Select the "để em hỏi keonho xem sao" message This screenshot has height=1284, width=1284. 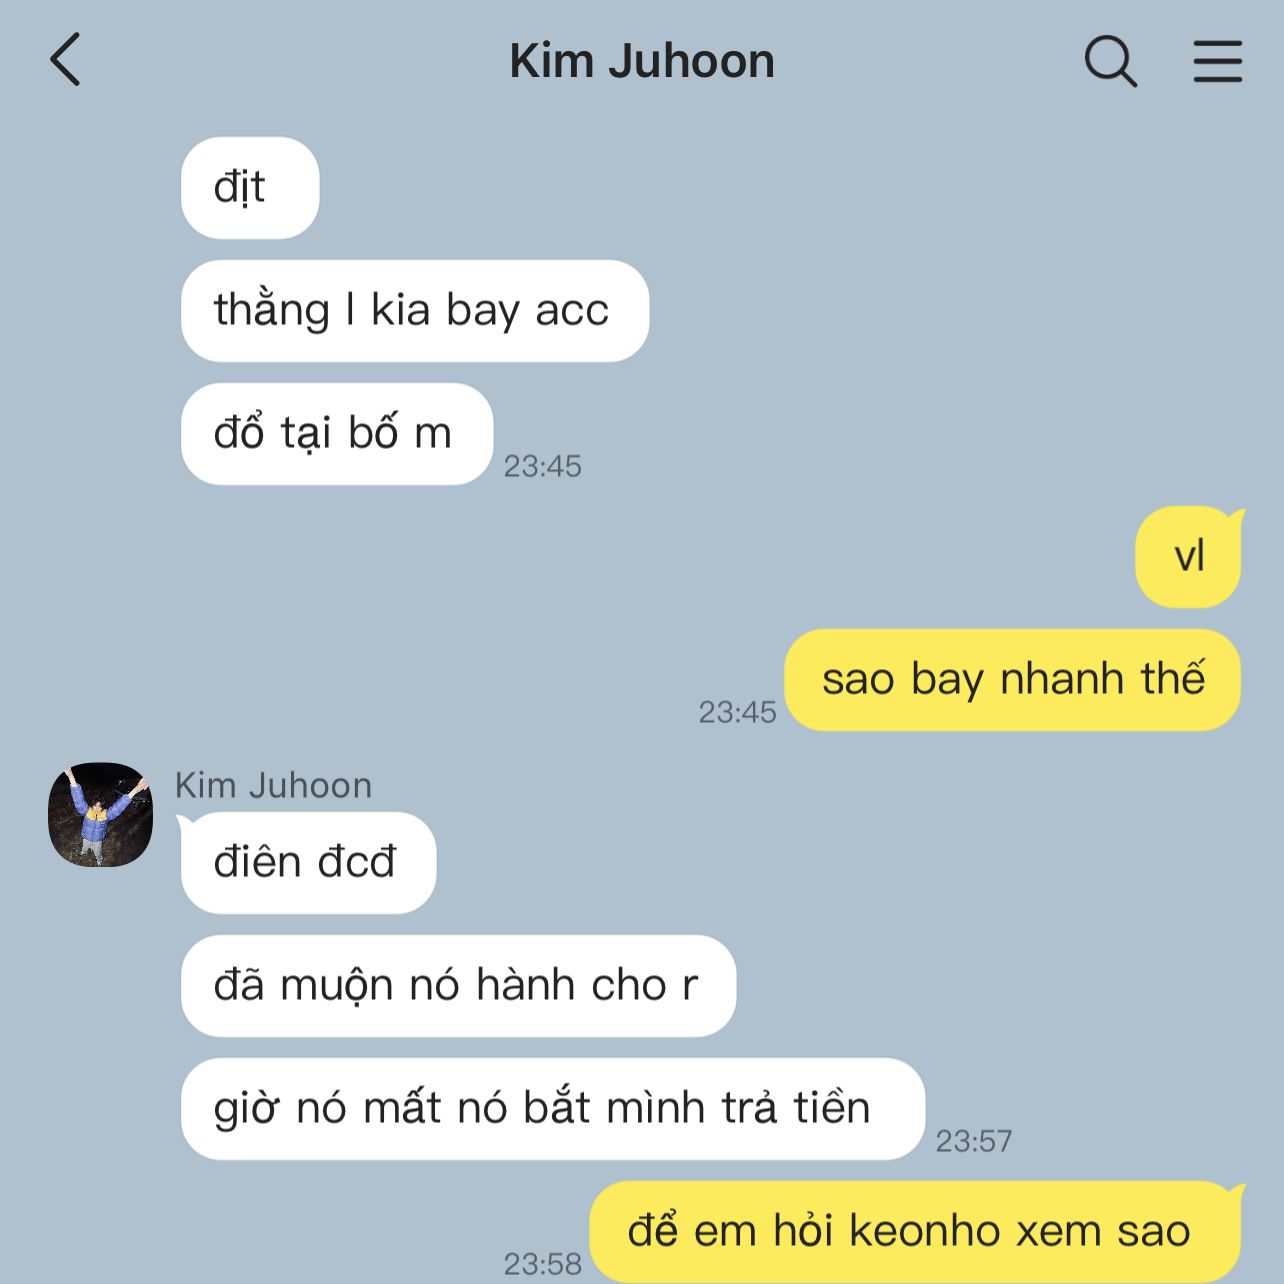915,1232
